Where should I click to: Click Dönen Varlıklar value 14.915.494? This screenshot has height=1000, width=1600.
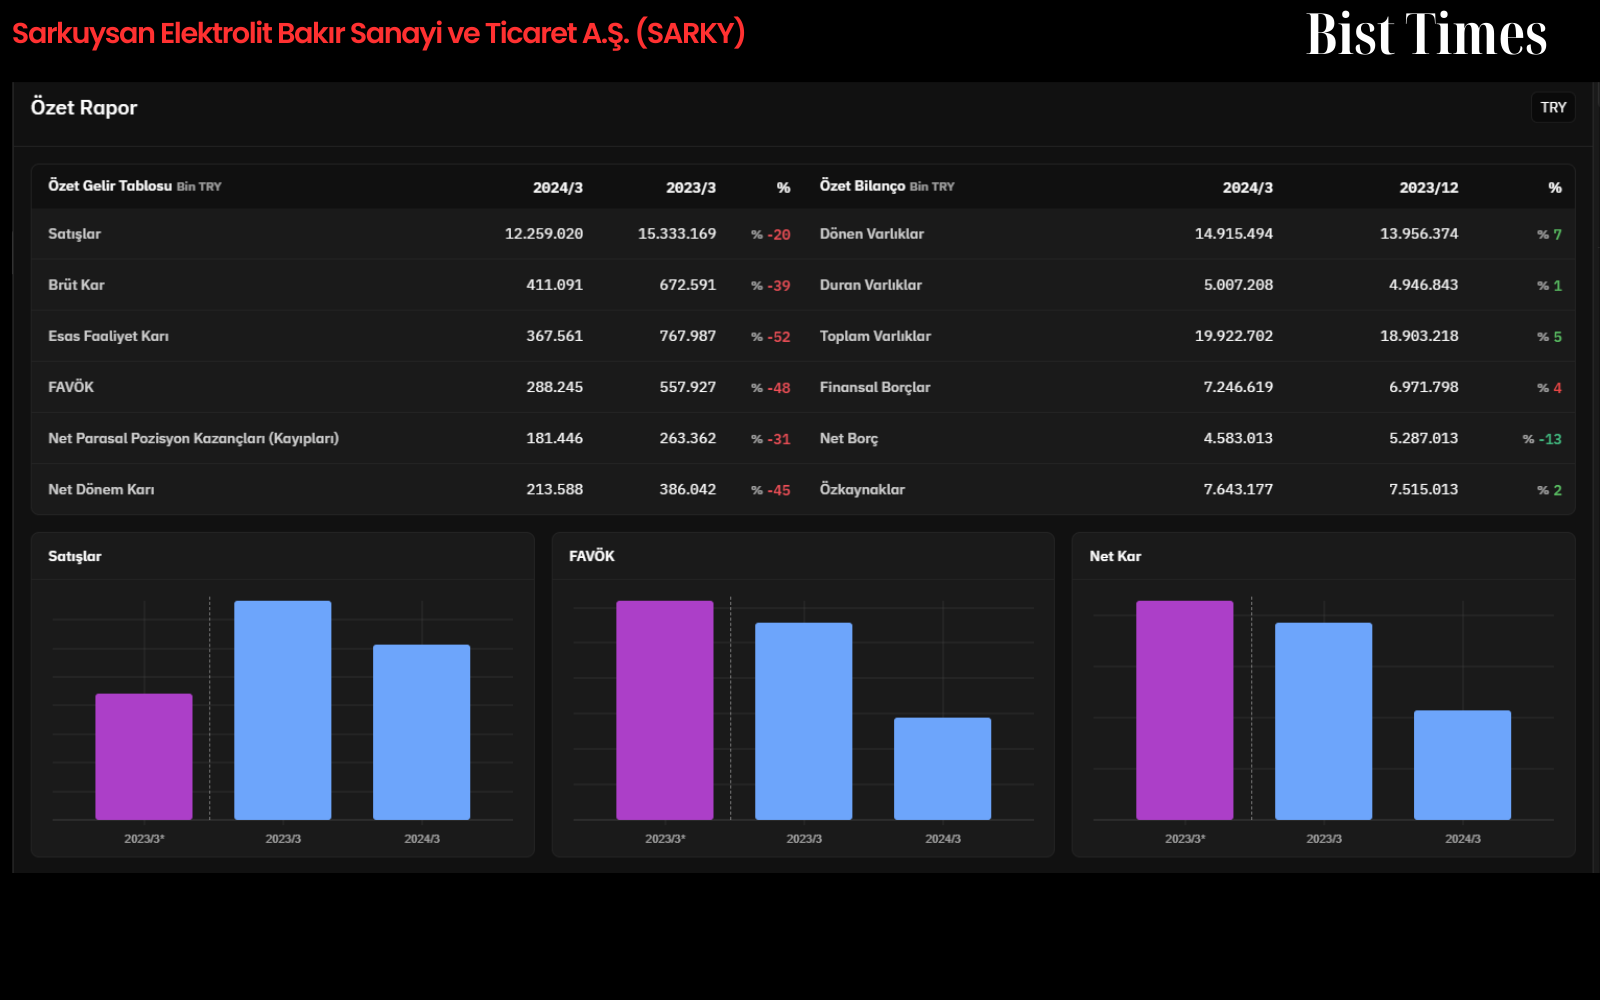tap(1234, 234)
